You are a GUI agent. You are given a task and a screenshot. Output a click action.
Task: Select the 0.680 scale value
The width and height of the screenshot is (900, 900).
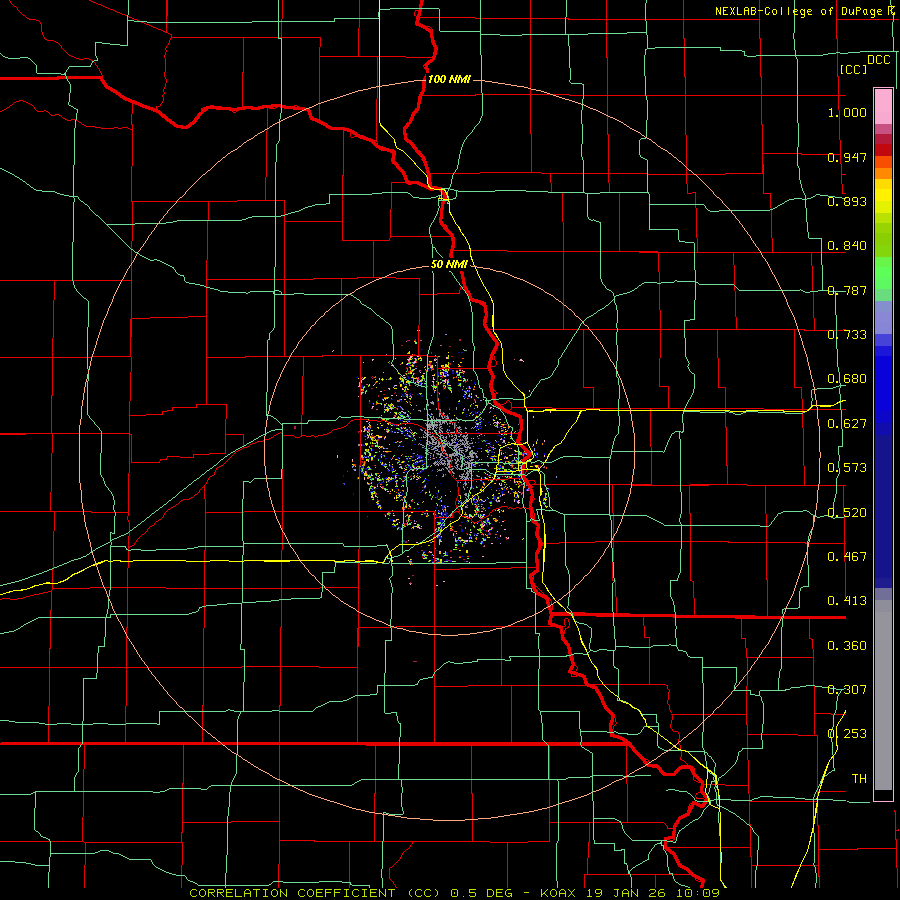[x=847, y=379]
